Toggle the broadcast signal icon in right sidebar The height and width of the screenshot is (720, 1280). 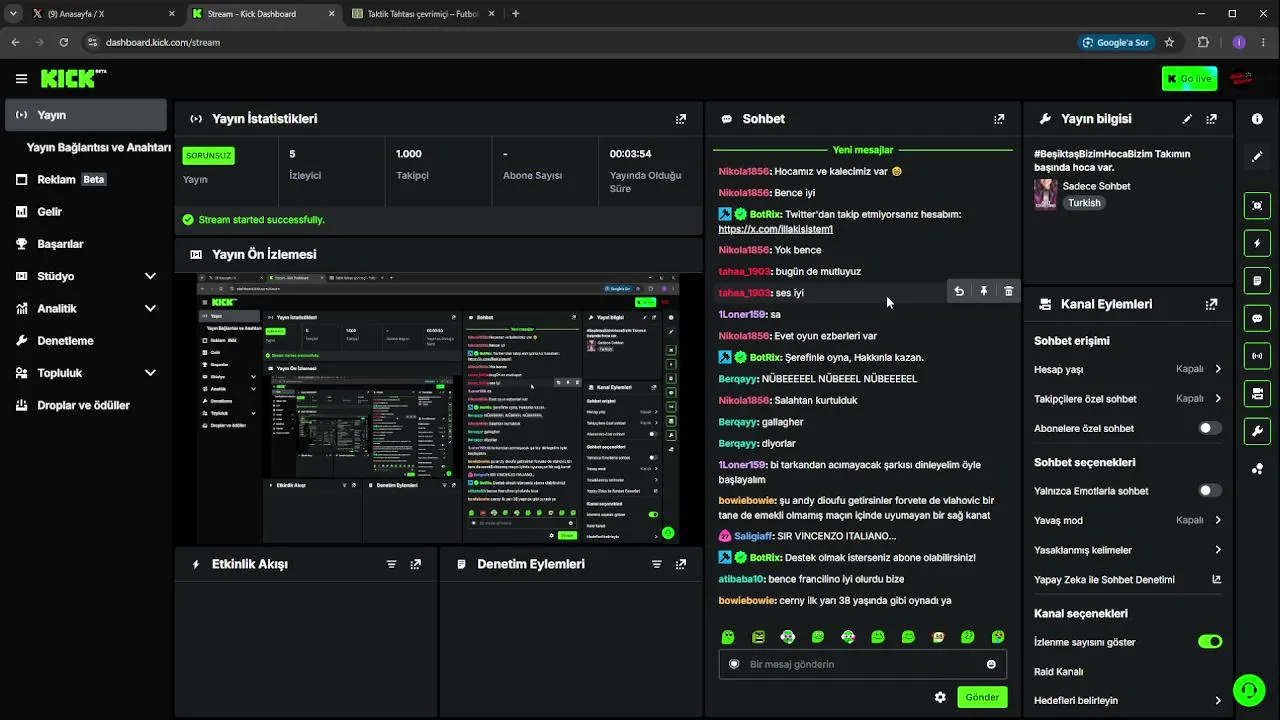(x=1257, y=356)
